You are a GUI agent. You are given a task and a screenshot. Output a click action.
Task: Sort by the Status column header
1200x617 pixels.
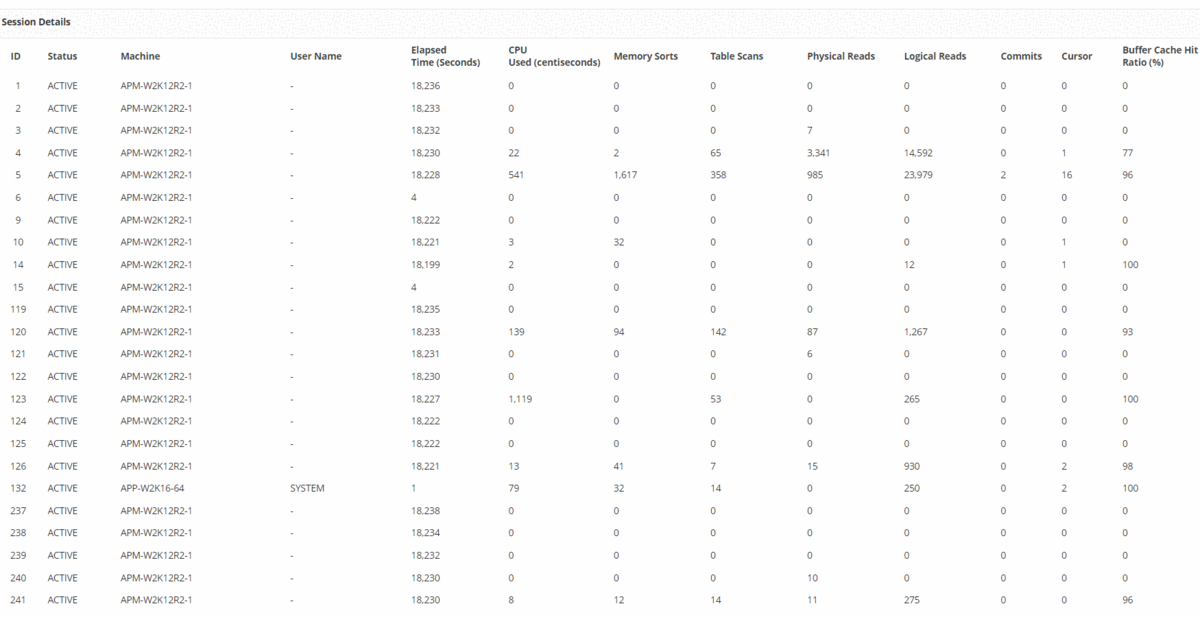coord(62,56)
